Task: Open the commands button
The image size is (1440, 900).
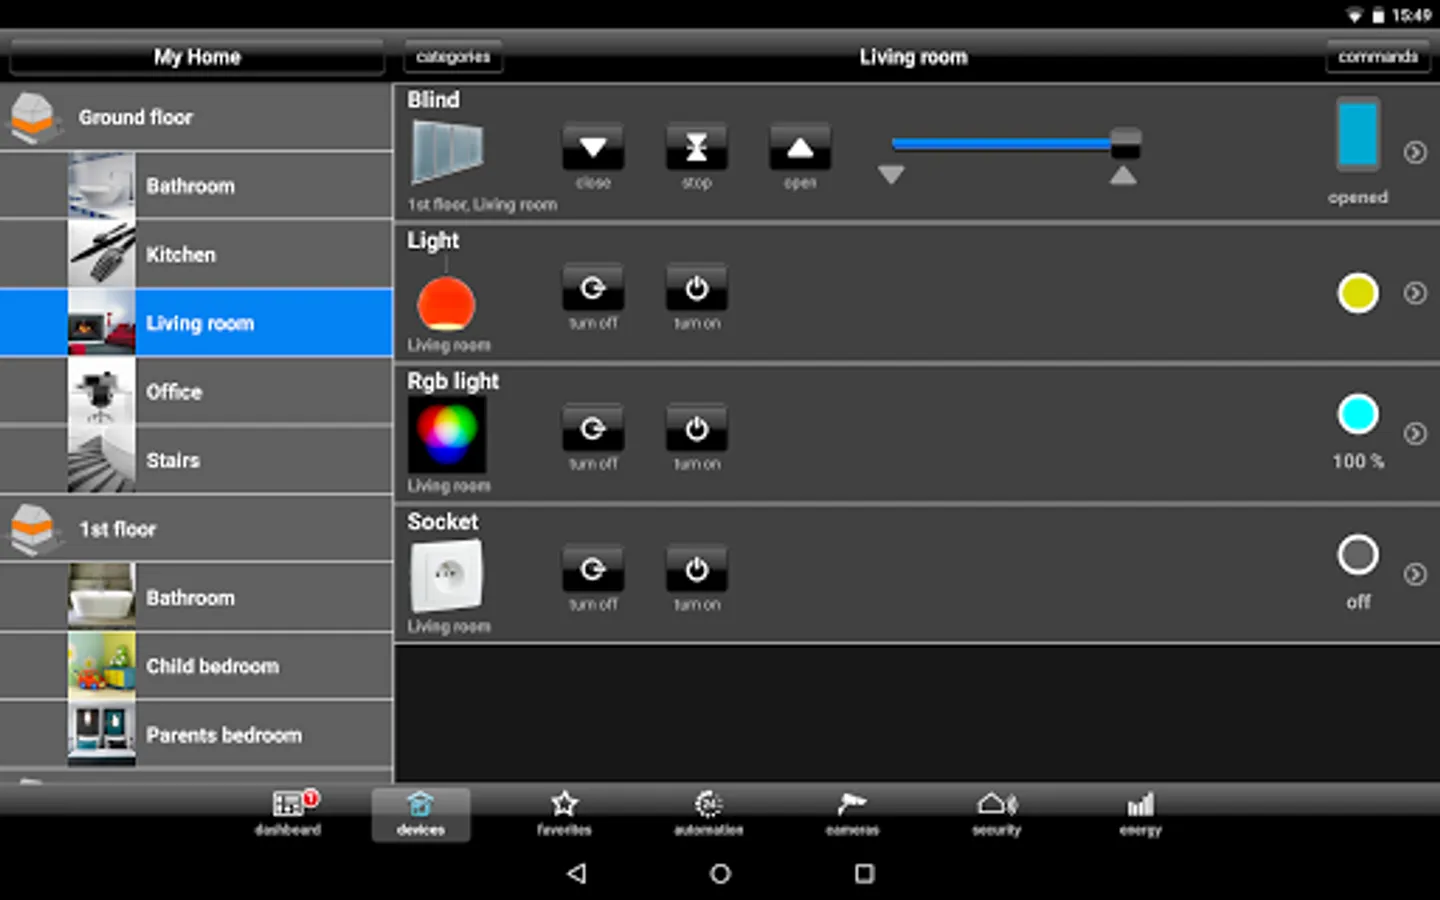Action: 1378,57
